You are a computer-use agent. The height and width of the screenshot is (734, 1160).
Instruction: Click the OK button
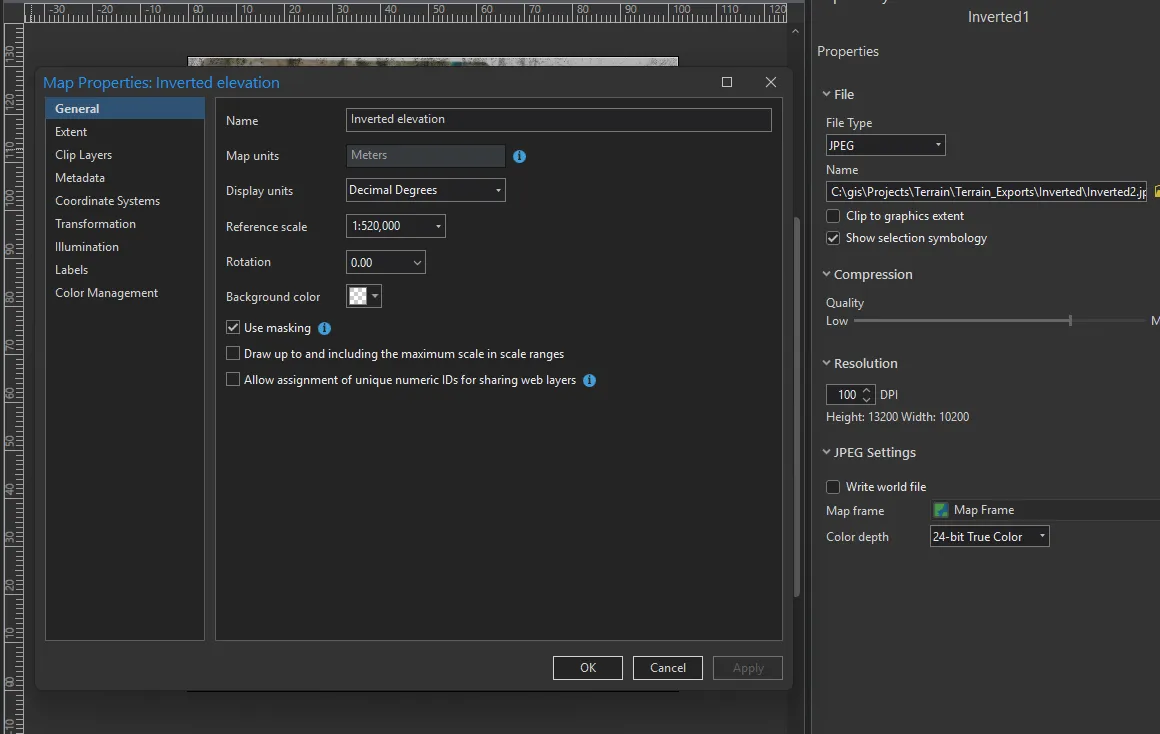587,668
